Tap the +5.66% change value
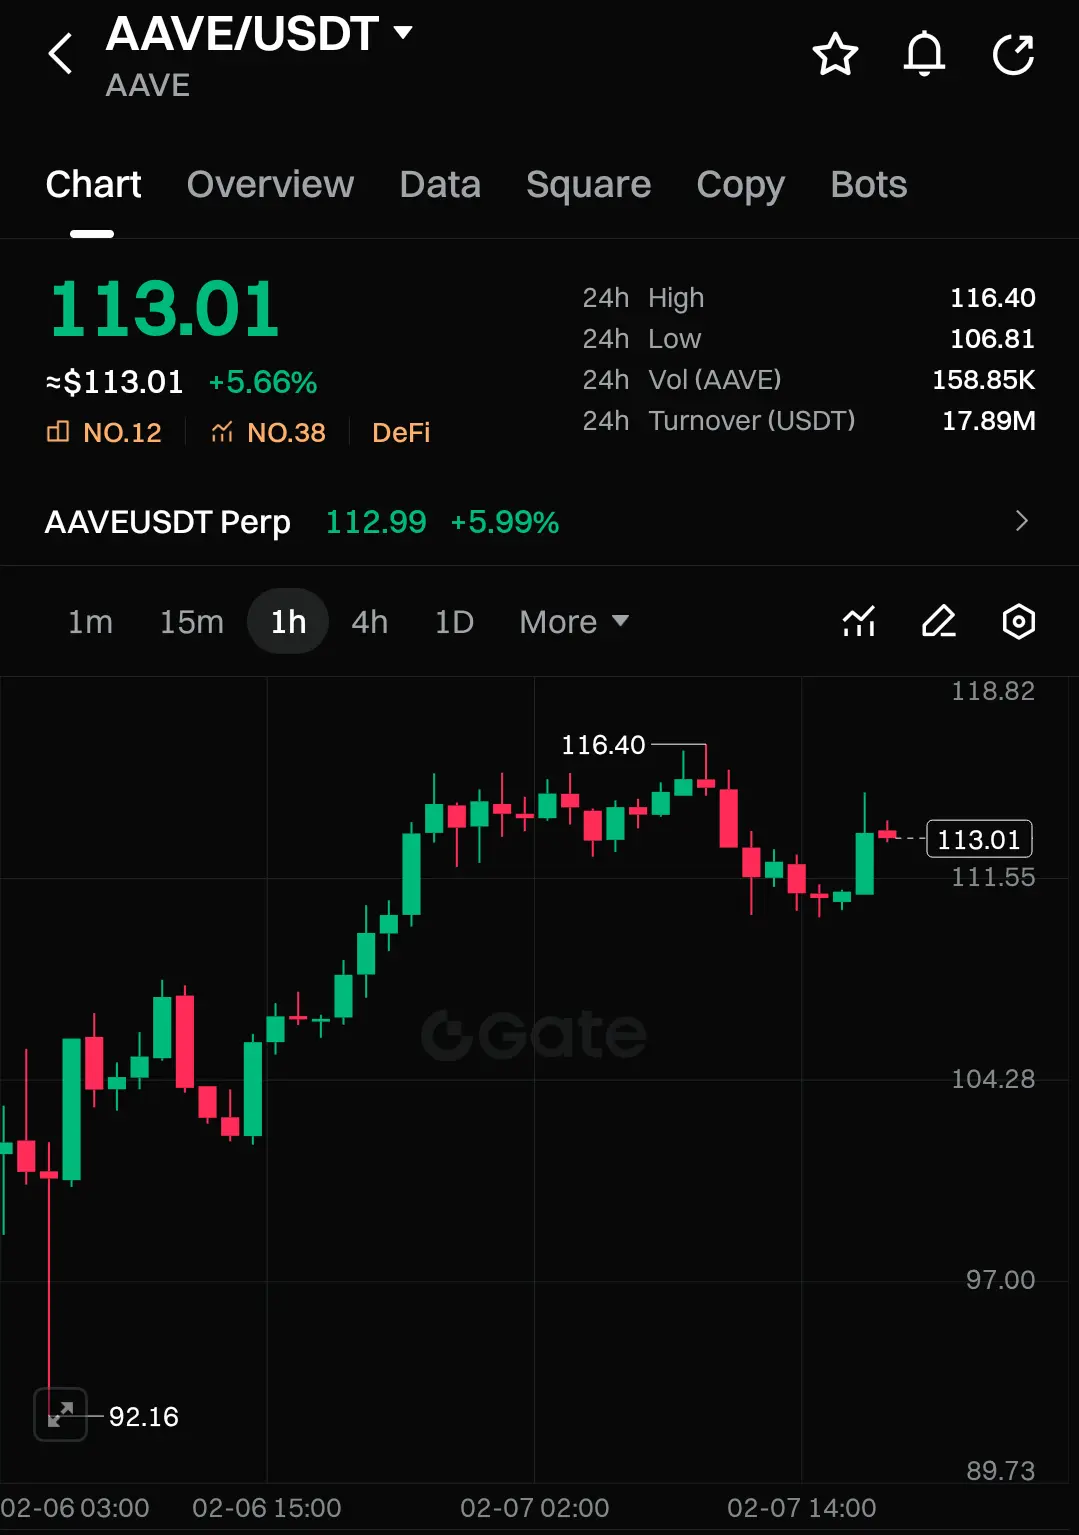This screenshot has height=1535, width=1079. [x=262, y=382]
